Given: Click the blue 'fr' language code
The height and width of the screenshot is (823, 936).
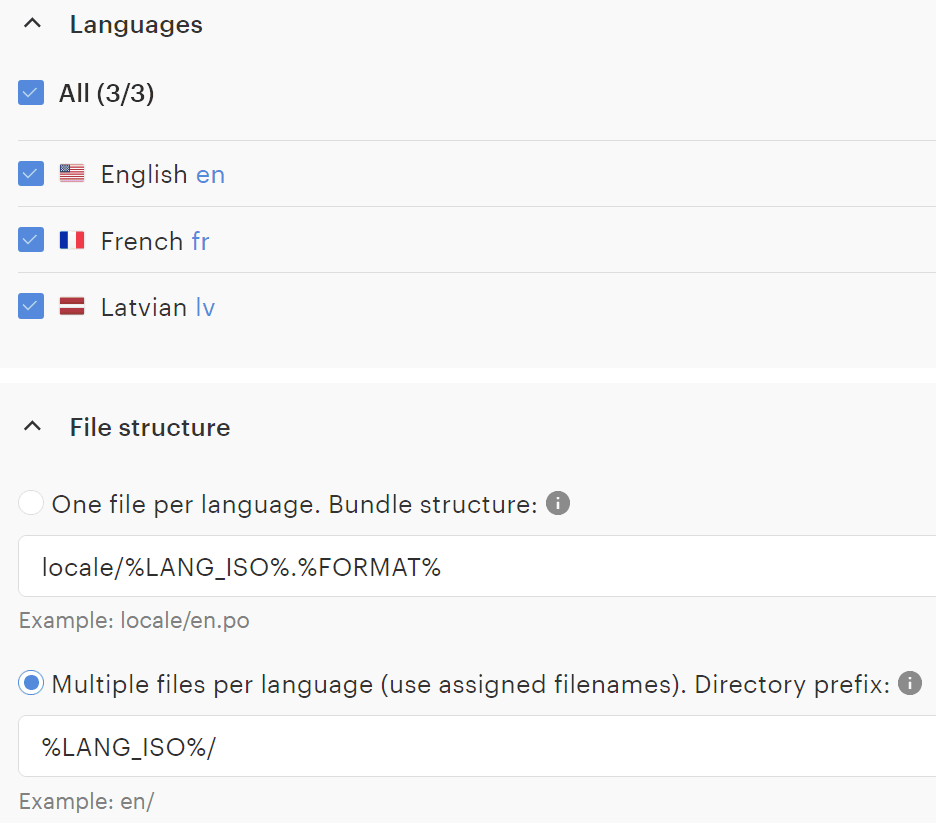Looking at the screenshot, I should pyautogui.click(x=200, y=241).
